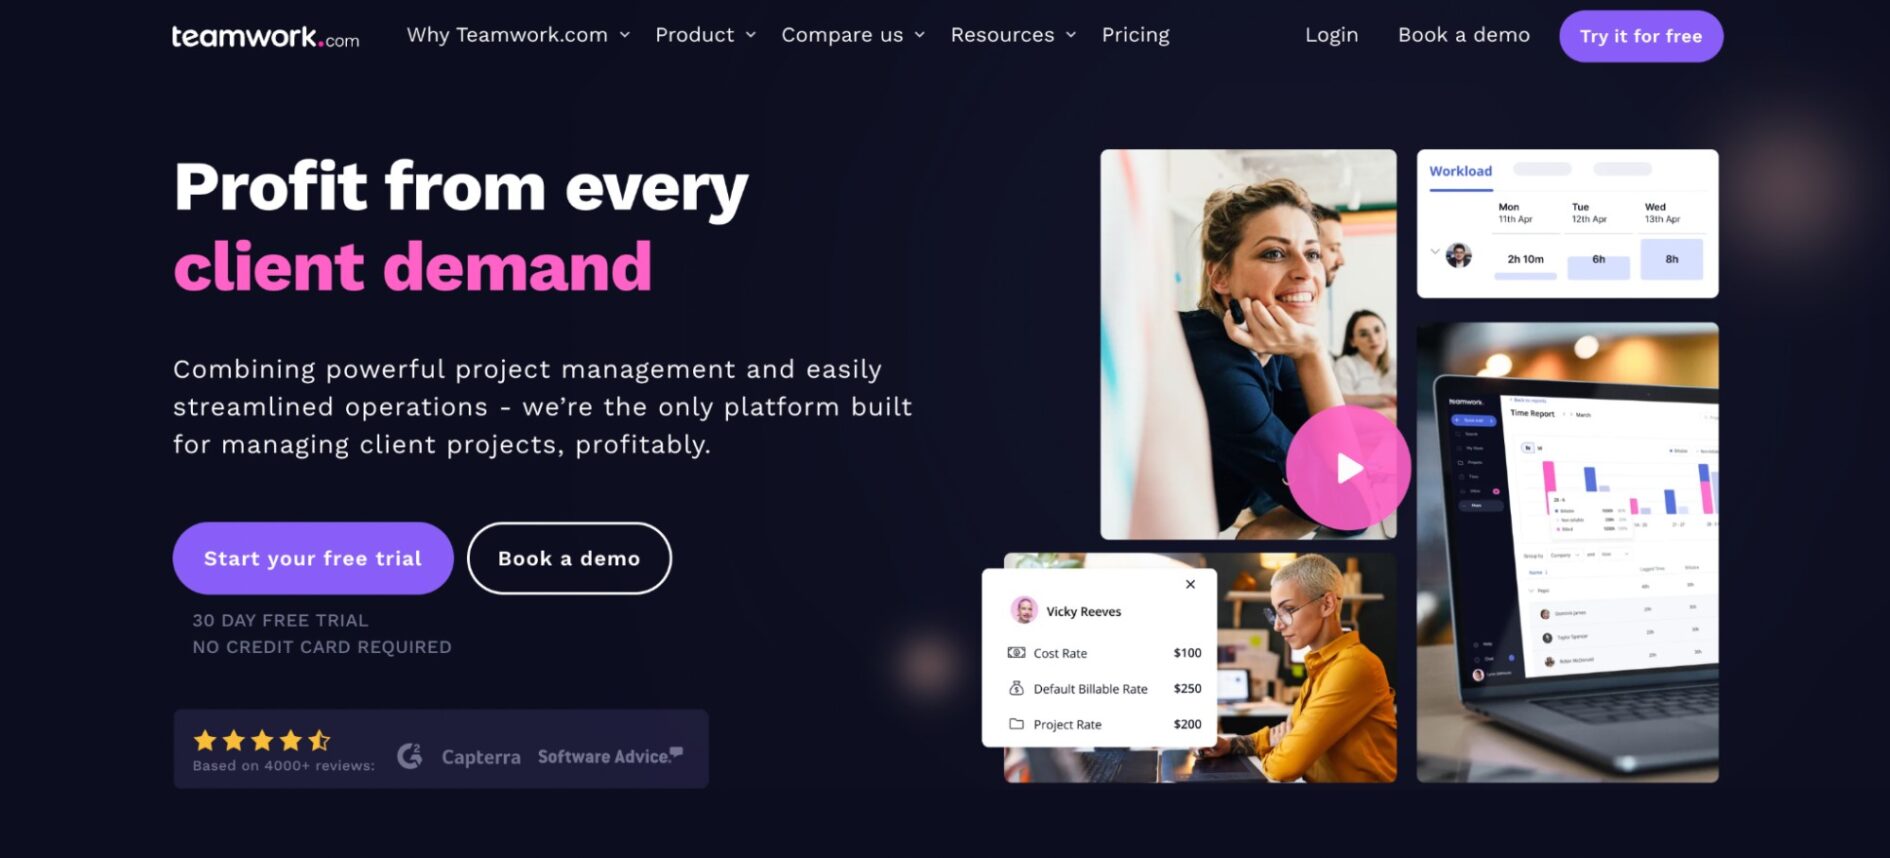
Task: Open the Resources dropdown menu
Action: [x=1013, y=35]
